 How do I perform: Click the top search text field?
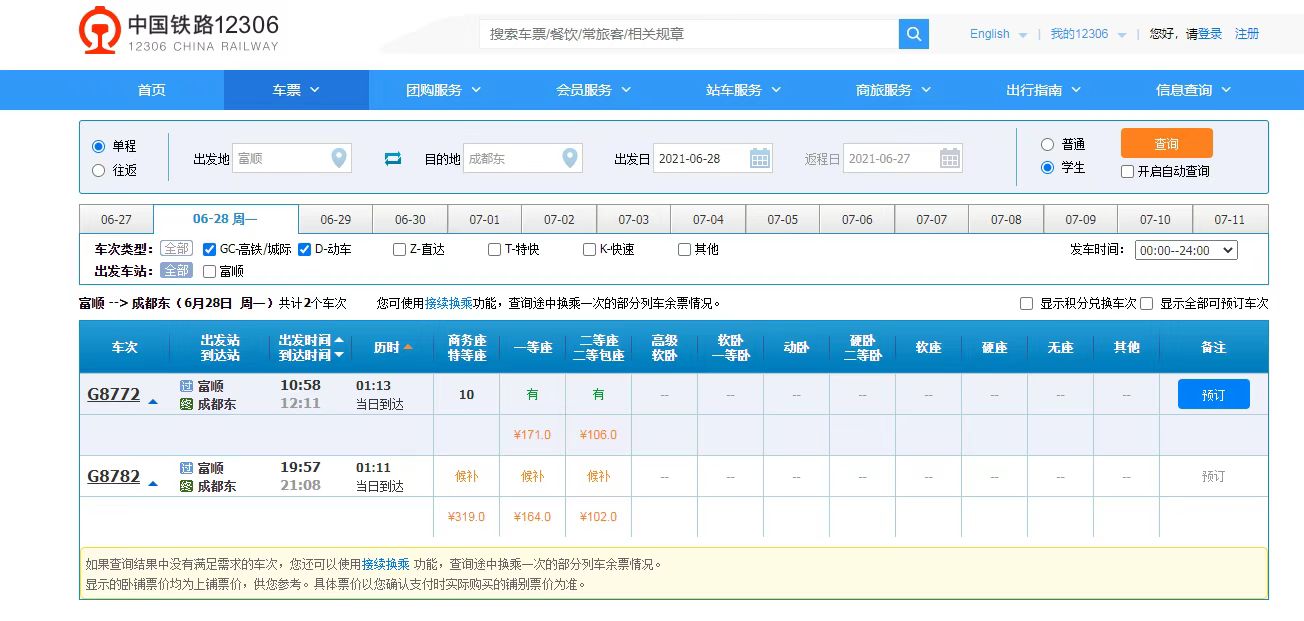click(x=689, y=34)
